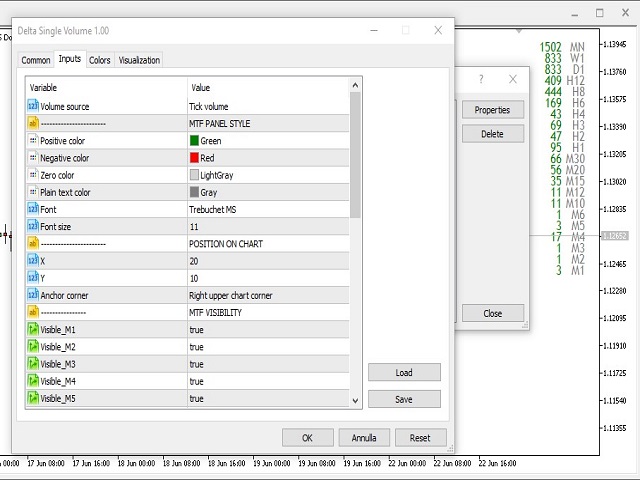The height and width of the screenshot is (480, 640).
Task: Select the Red negative color swatch
Action: point(194,158)
